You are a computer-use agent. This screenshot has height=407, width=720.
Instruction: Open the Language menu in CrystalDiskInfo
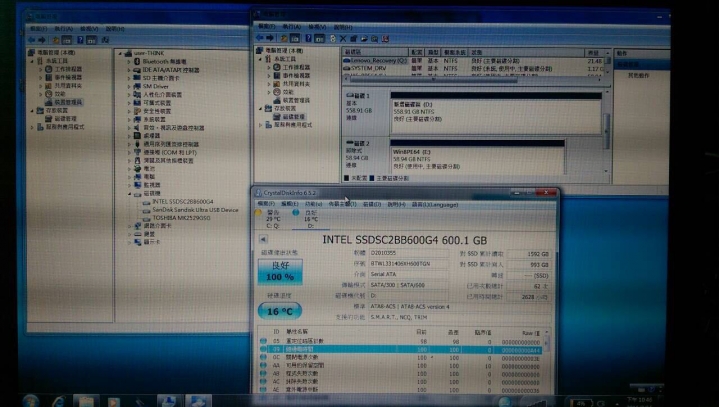pos(434,204)
